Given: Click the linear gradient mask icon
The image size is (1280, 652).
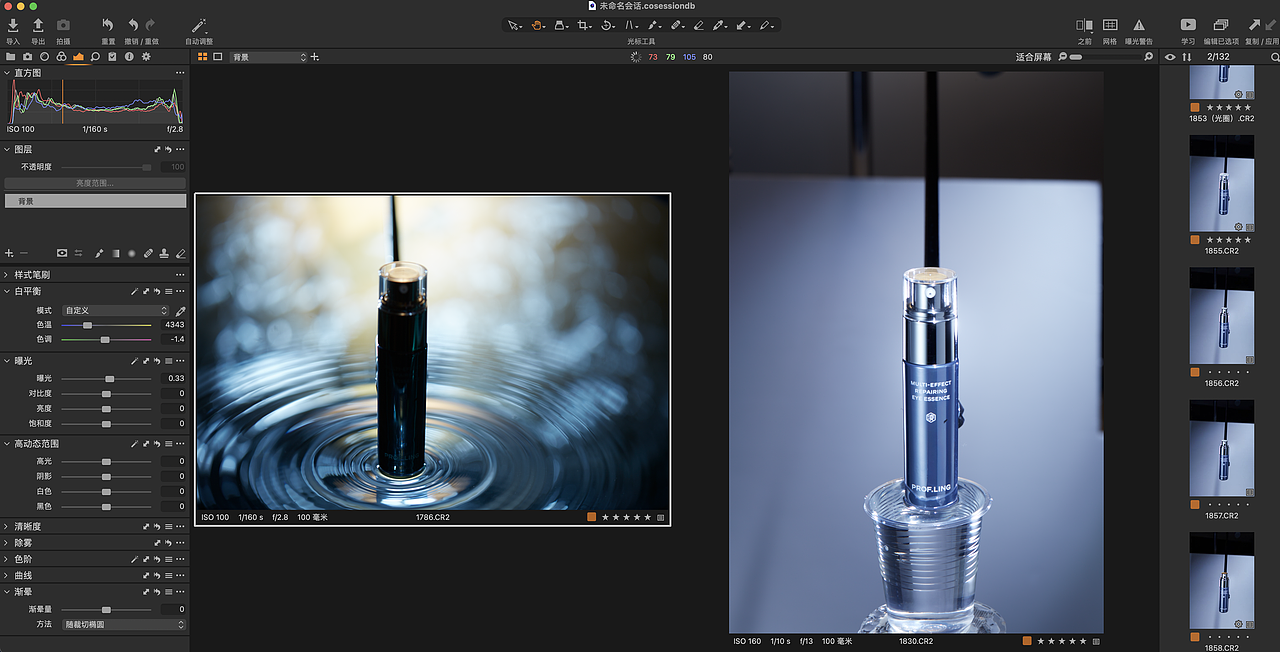Looking at the screenshot, I should [115, 253].
